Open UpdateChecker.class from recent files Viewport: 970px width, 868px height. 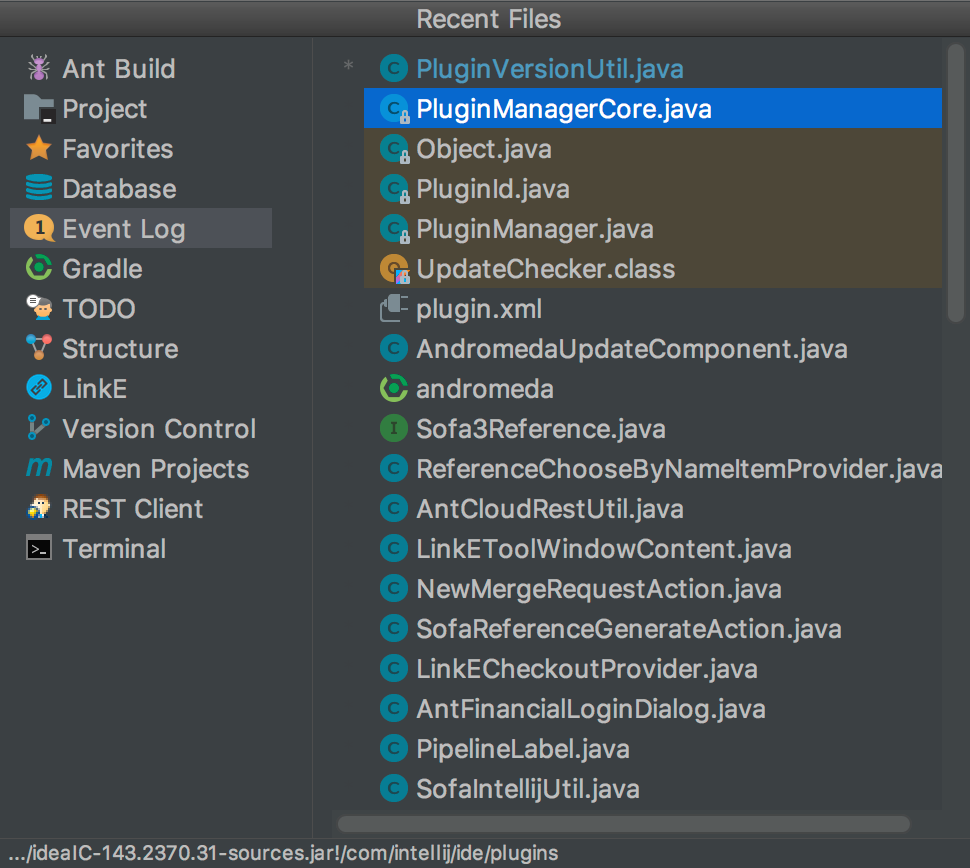pos(653,269)
